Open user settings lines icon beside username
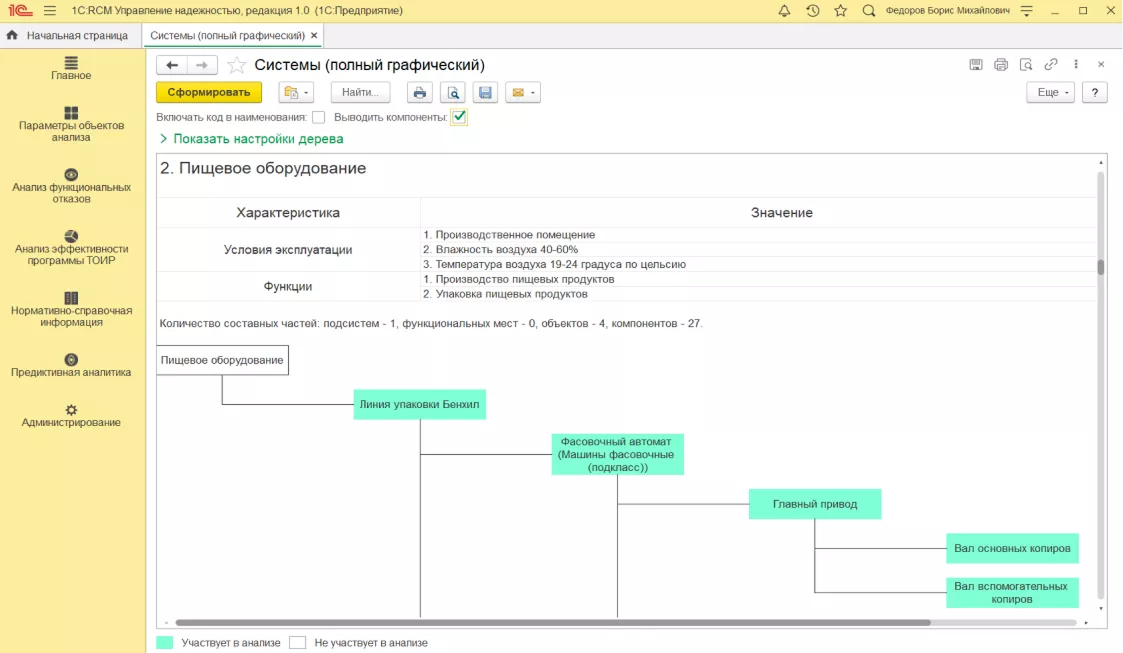The height and width of the screenshot is (653, 1123). pyautogui.click(x=1026, y=11)
